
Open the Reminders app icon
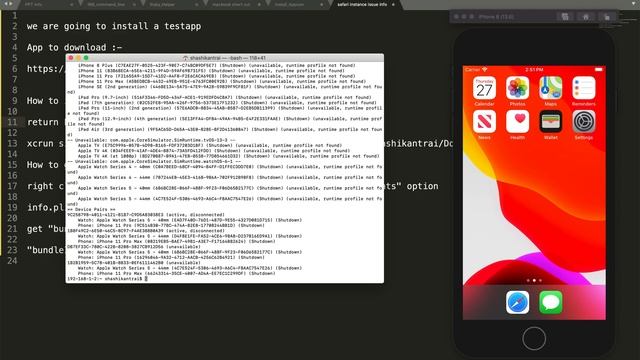584,88
